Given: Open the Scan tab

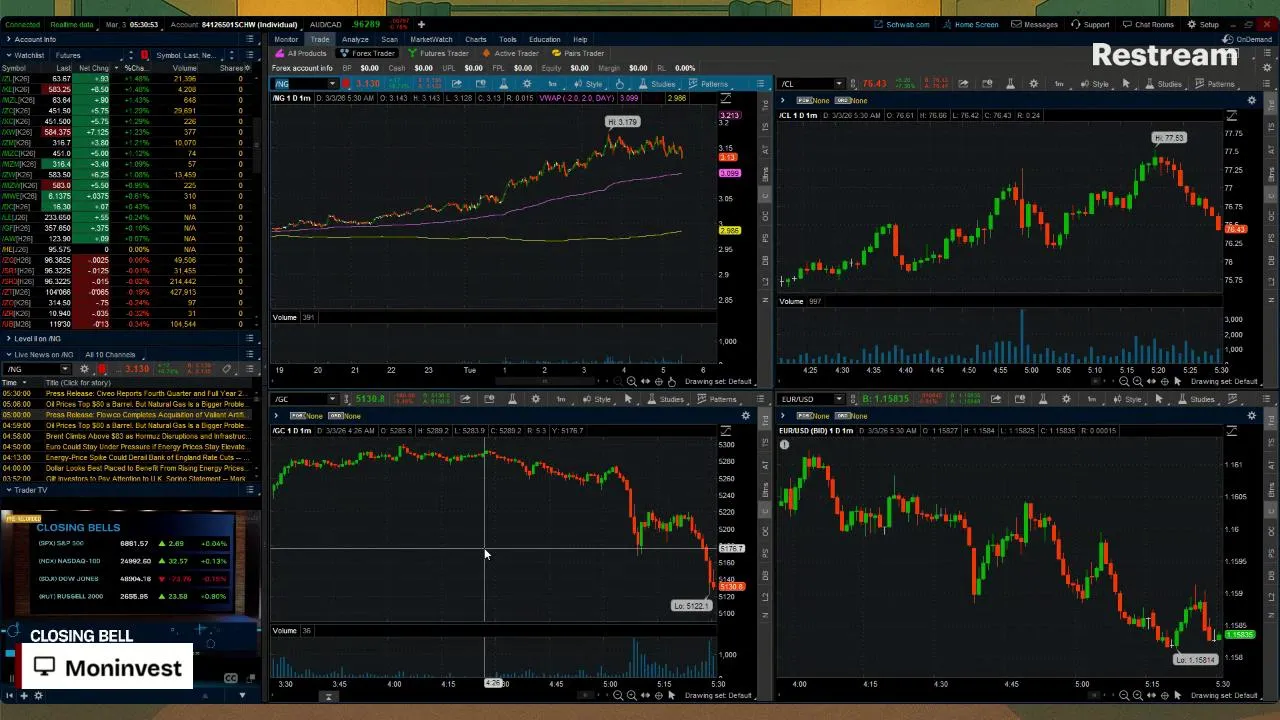Looking at the screenshot, I should click(389, 39).
